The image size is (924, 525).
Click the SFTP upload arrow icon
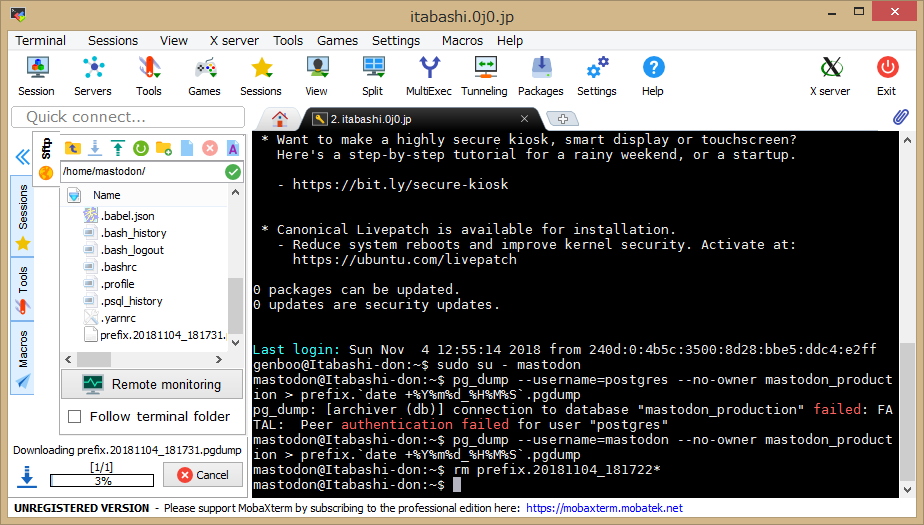(118, 148)
